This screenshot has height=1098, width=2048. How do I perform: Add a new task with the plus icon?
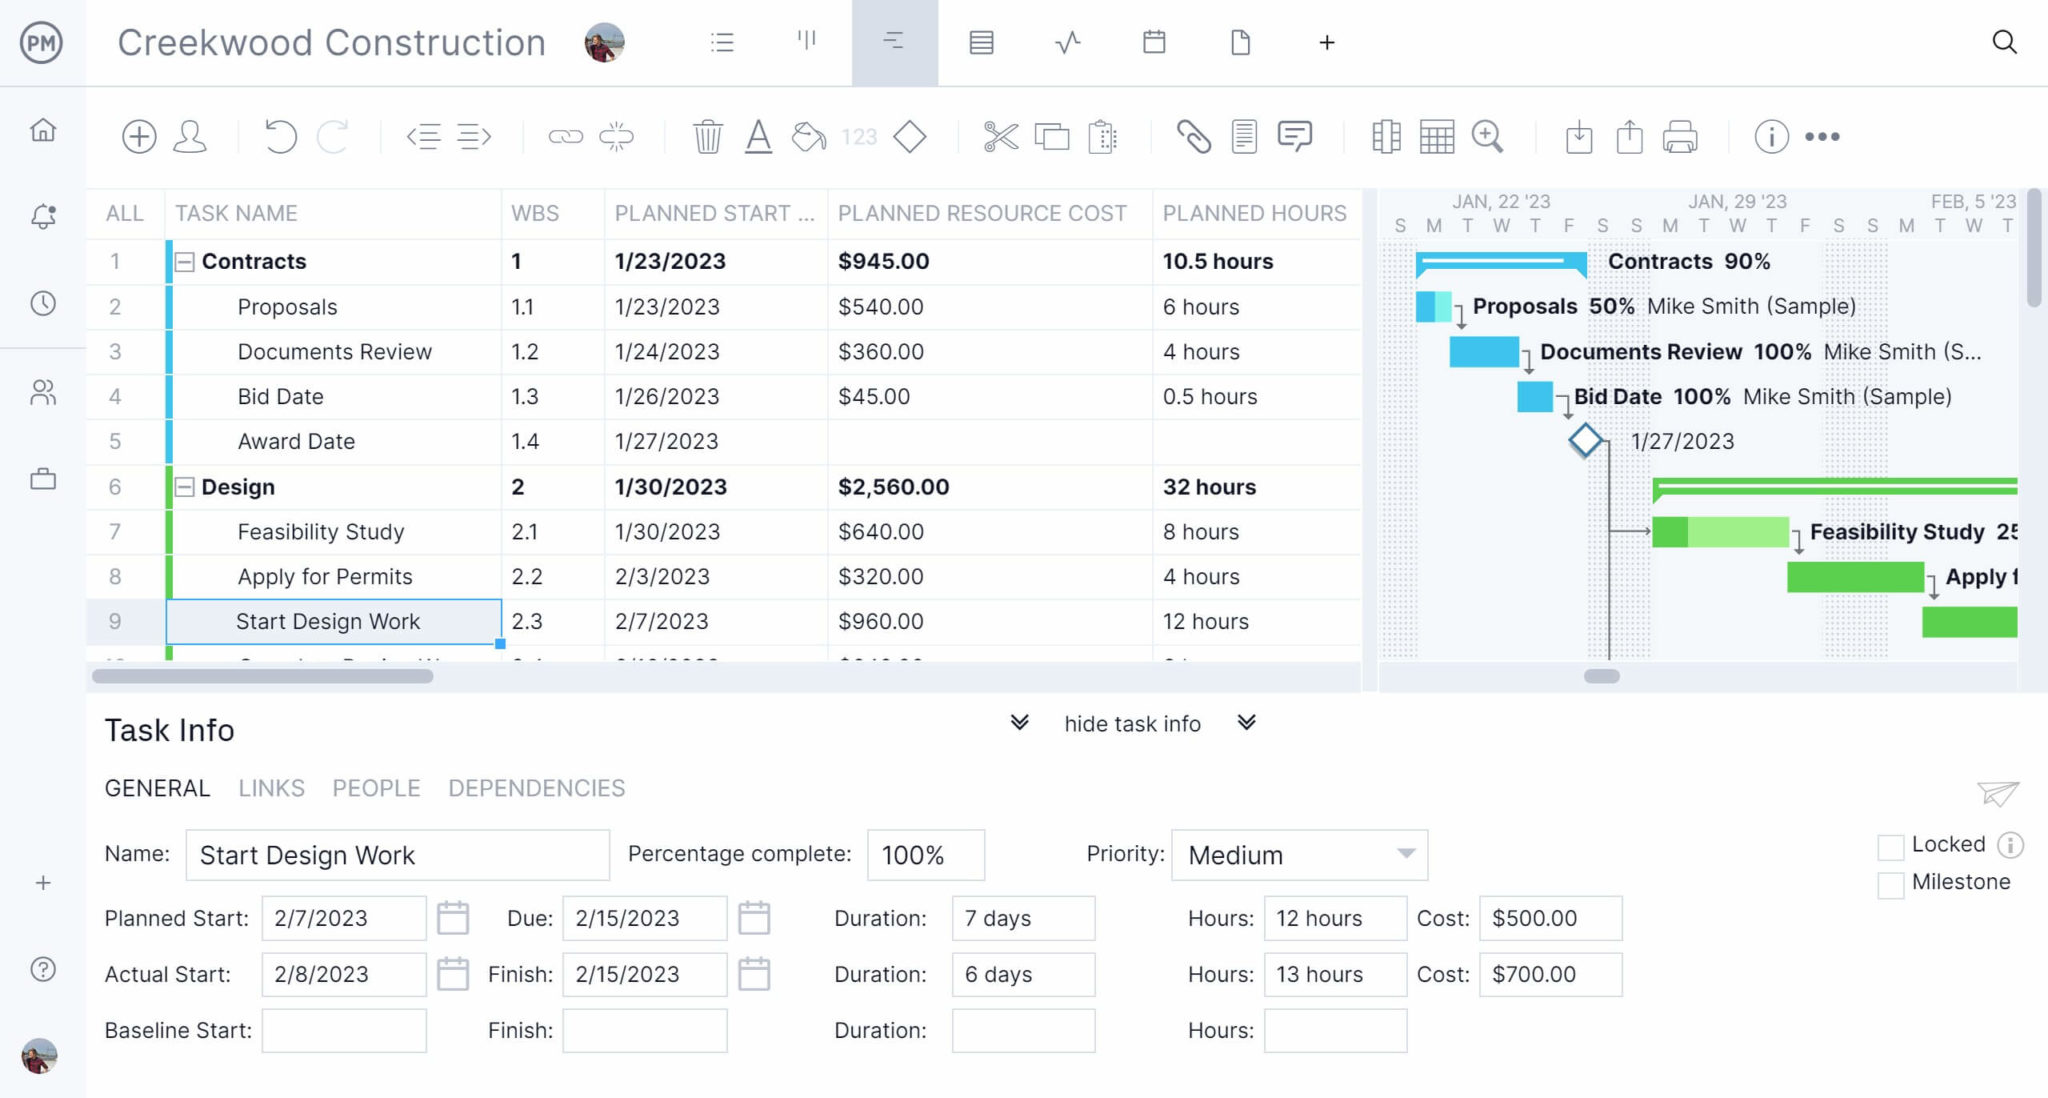[139, 136]
